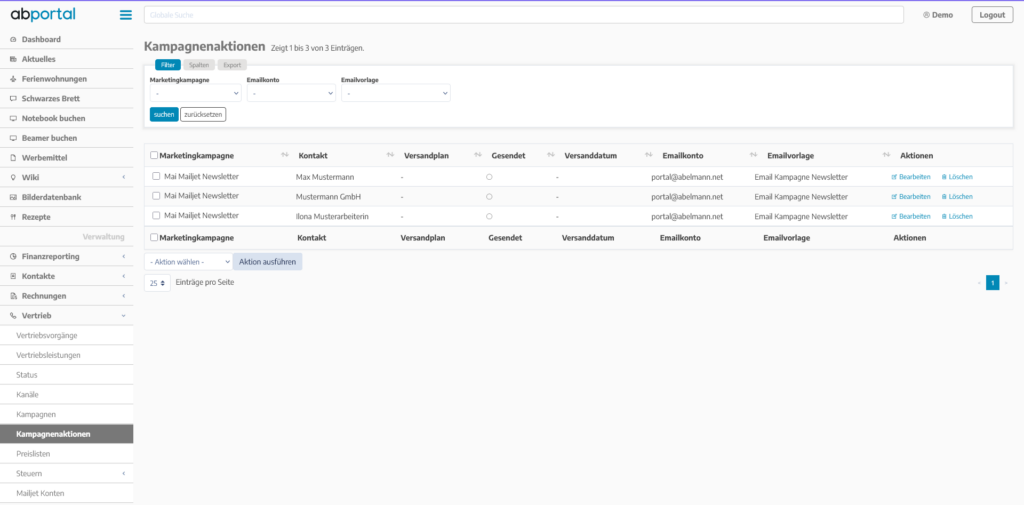1024x505 pixels.
Task: Click the Dashboard icon in sidebar
Action: (x=12, y=40)
